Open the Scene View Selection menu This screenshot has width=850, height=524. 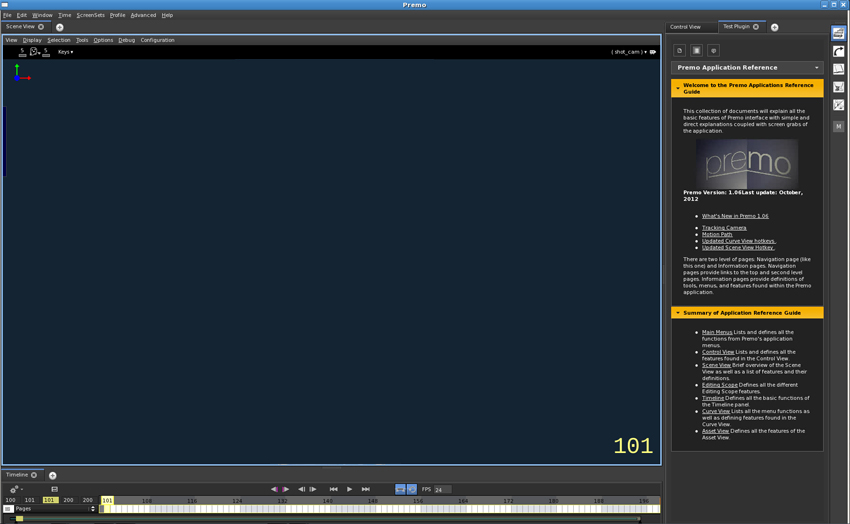point(59,40)
